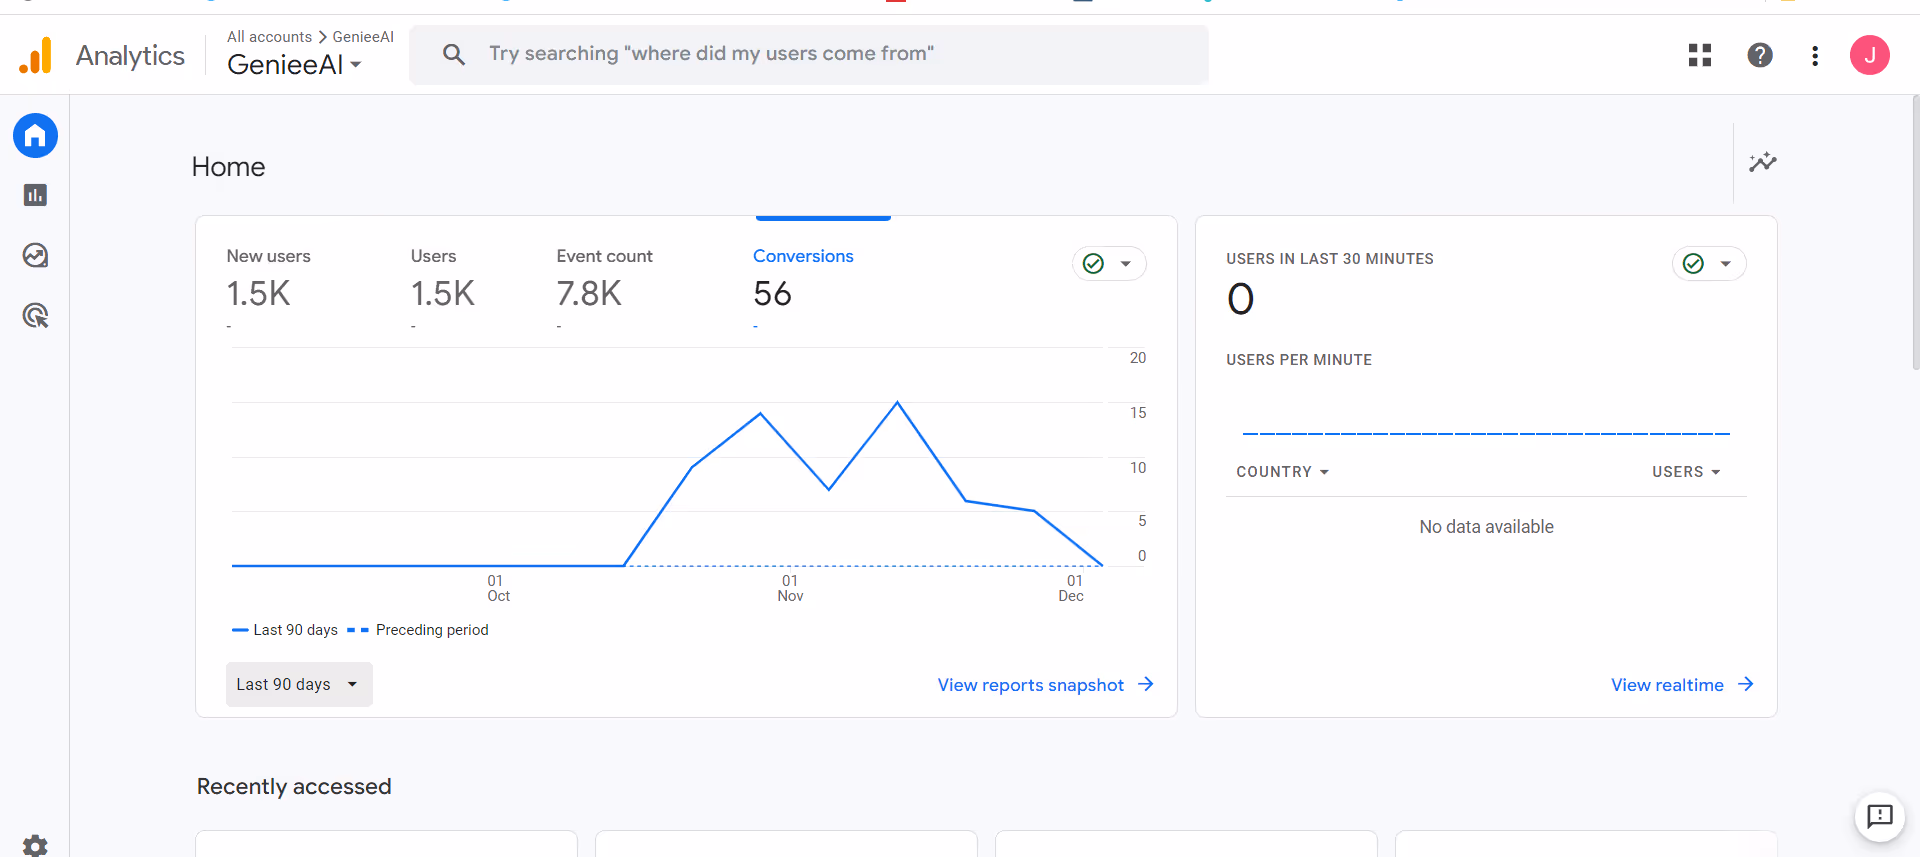Click the Google Analytics logo

(x=35, y=55)
